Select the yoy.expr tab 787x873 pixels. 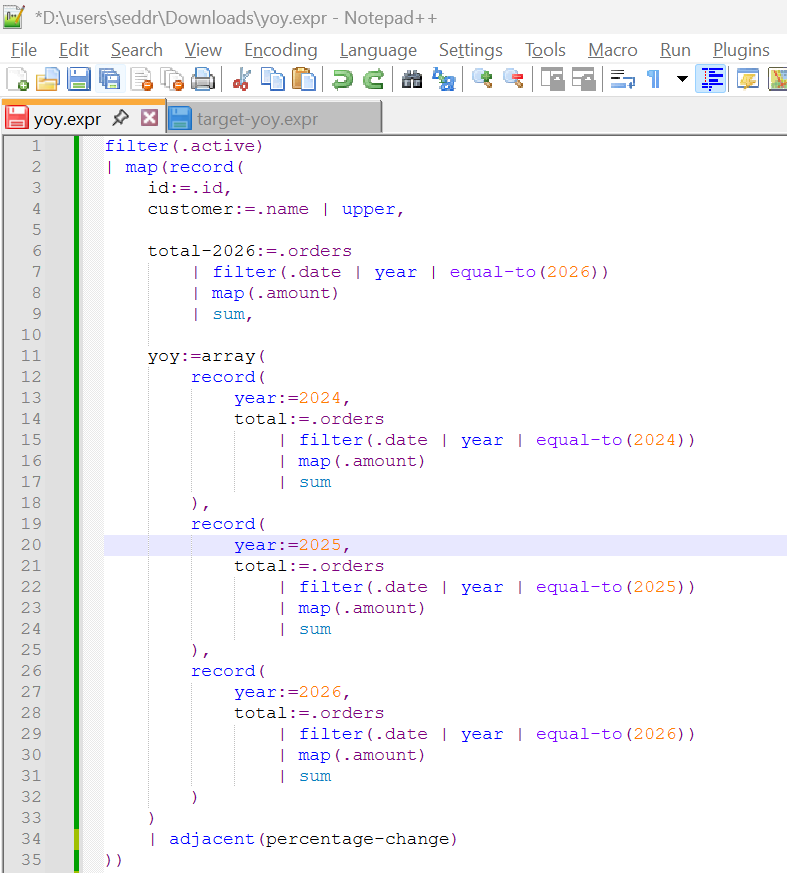click(x=67, y=119)
